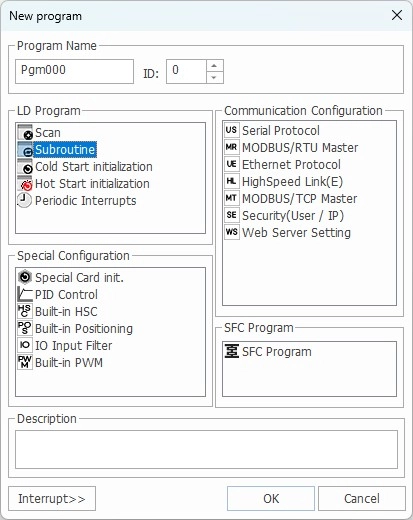The width and height of the screenshot is (413, 520).
Task: Select Web Server Setting option
Action: coord(296,233)
